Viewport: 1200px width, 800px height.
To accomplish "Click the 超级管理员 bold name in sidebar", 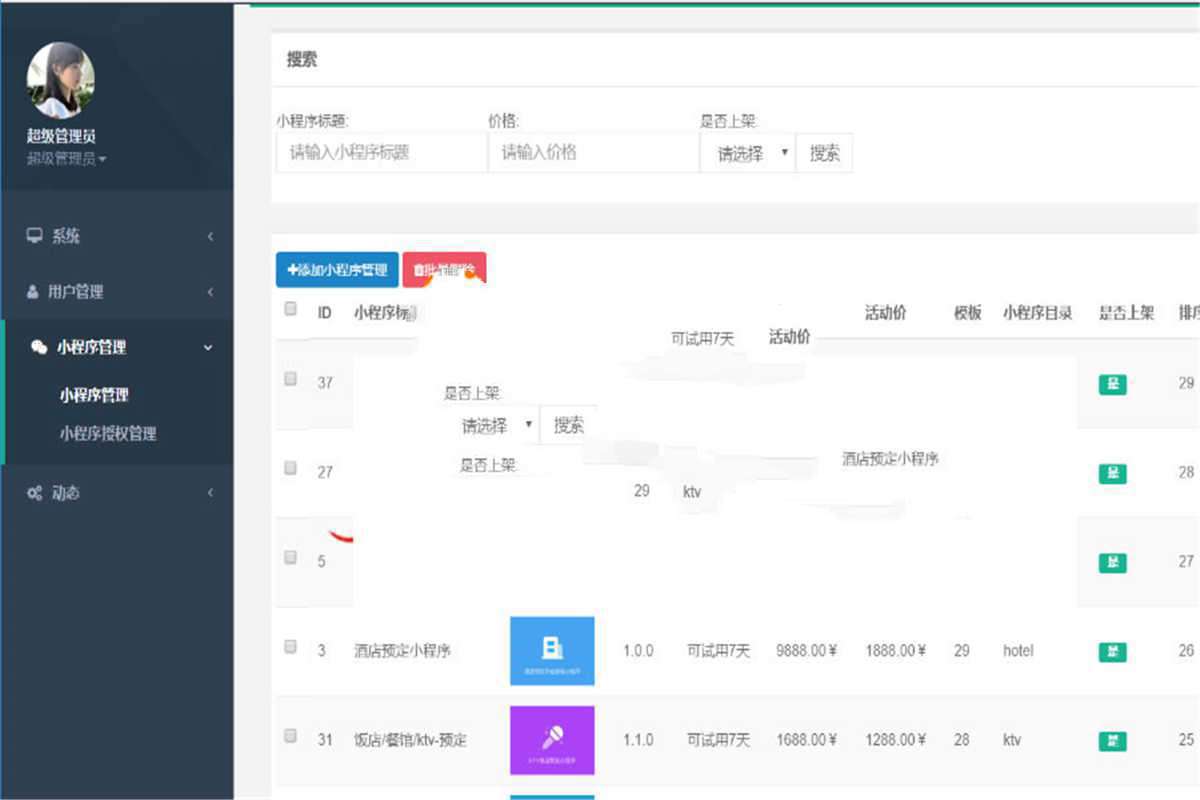I will tap(61, 136).
